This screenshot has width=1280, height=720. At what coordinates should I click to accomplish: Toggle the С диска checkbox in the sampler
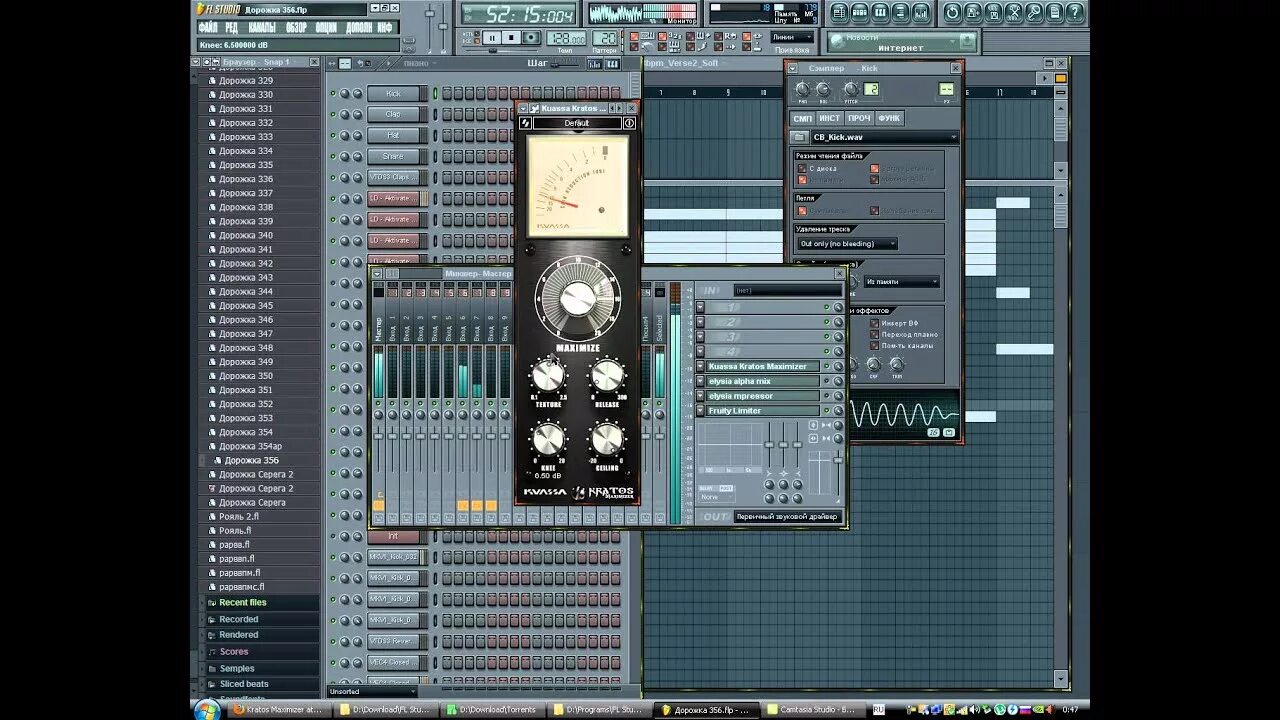802,168
